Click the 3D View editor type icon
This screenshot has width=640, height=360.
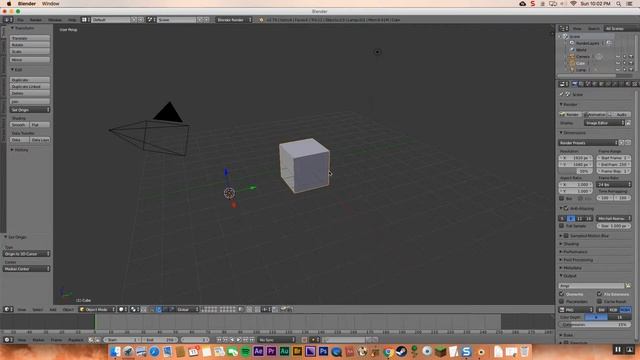(x=8, y=309)
